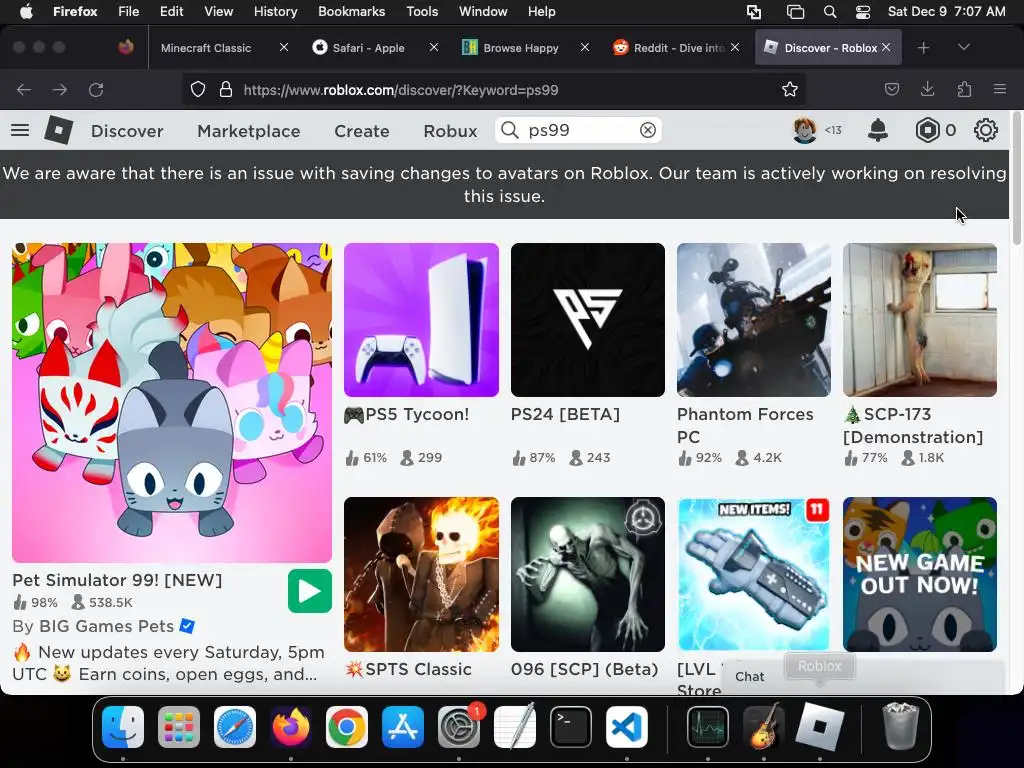Reload the current page
The height and width of the screenshot is (768, 1024).
pos(96,89)
